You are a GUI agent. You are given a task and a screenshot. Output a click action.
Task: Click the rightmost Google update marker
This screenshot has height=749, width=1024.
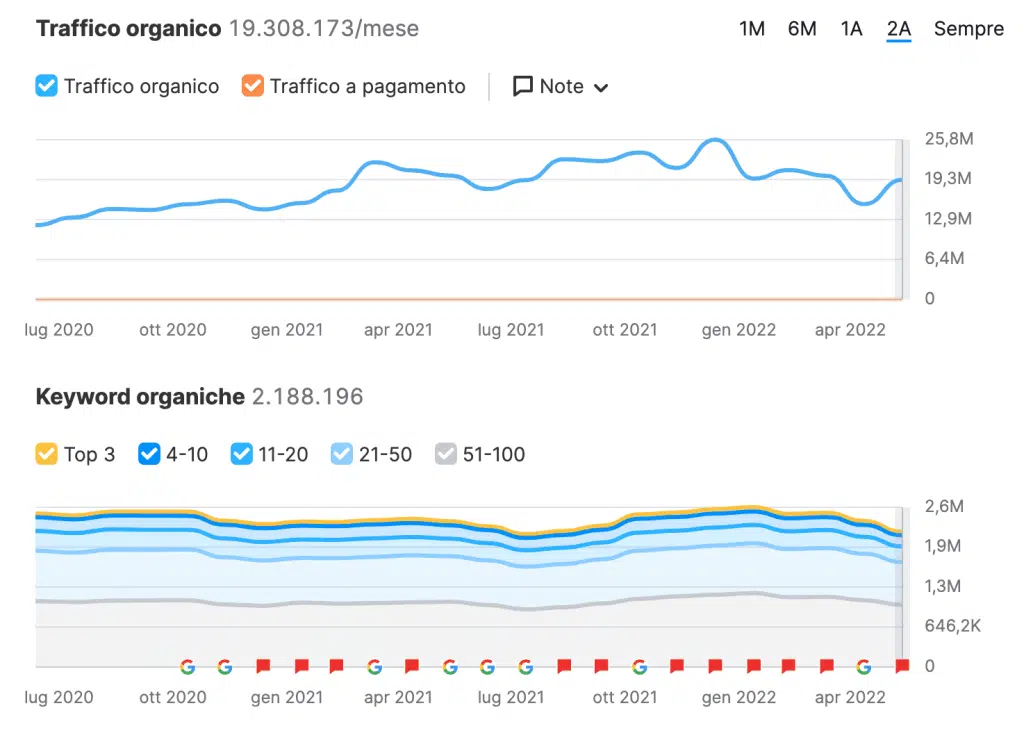click(864, 666)
